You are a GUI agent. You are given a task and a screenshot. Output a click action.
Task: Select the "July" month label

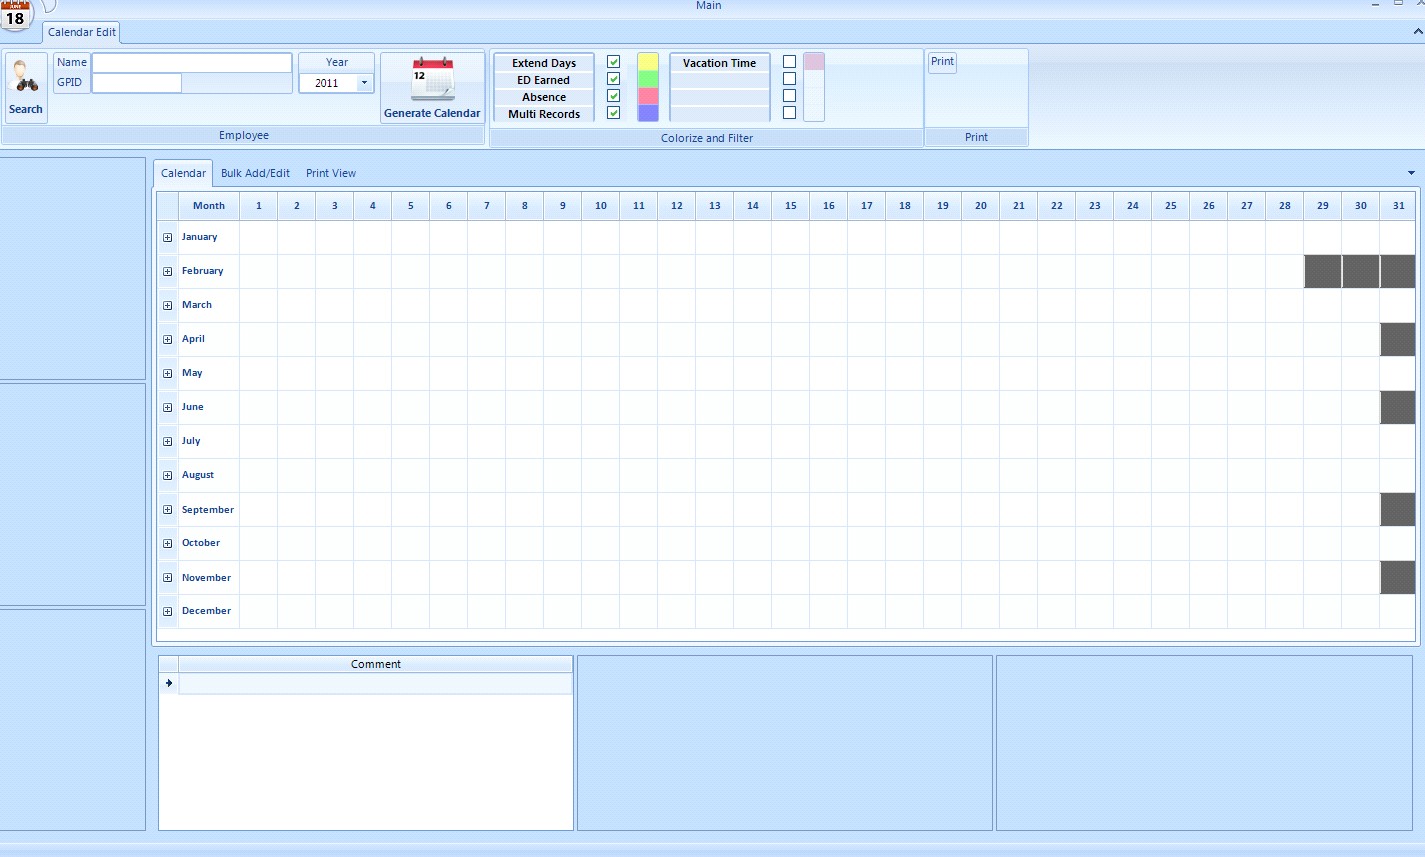point(191,441)
